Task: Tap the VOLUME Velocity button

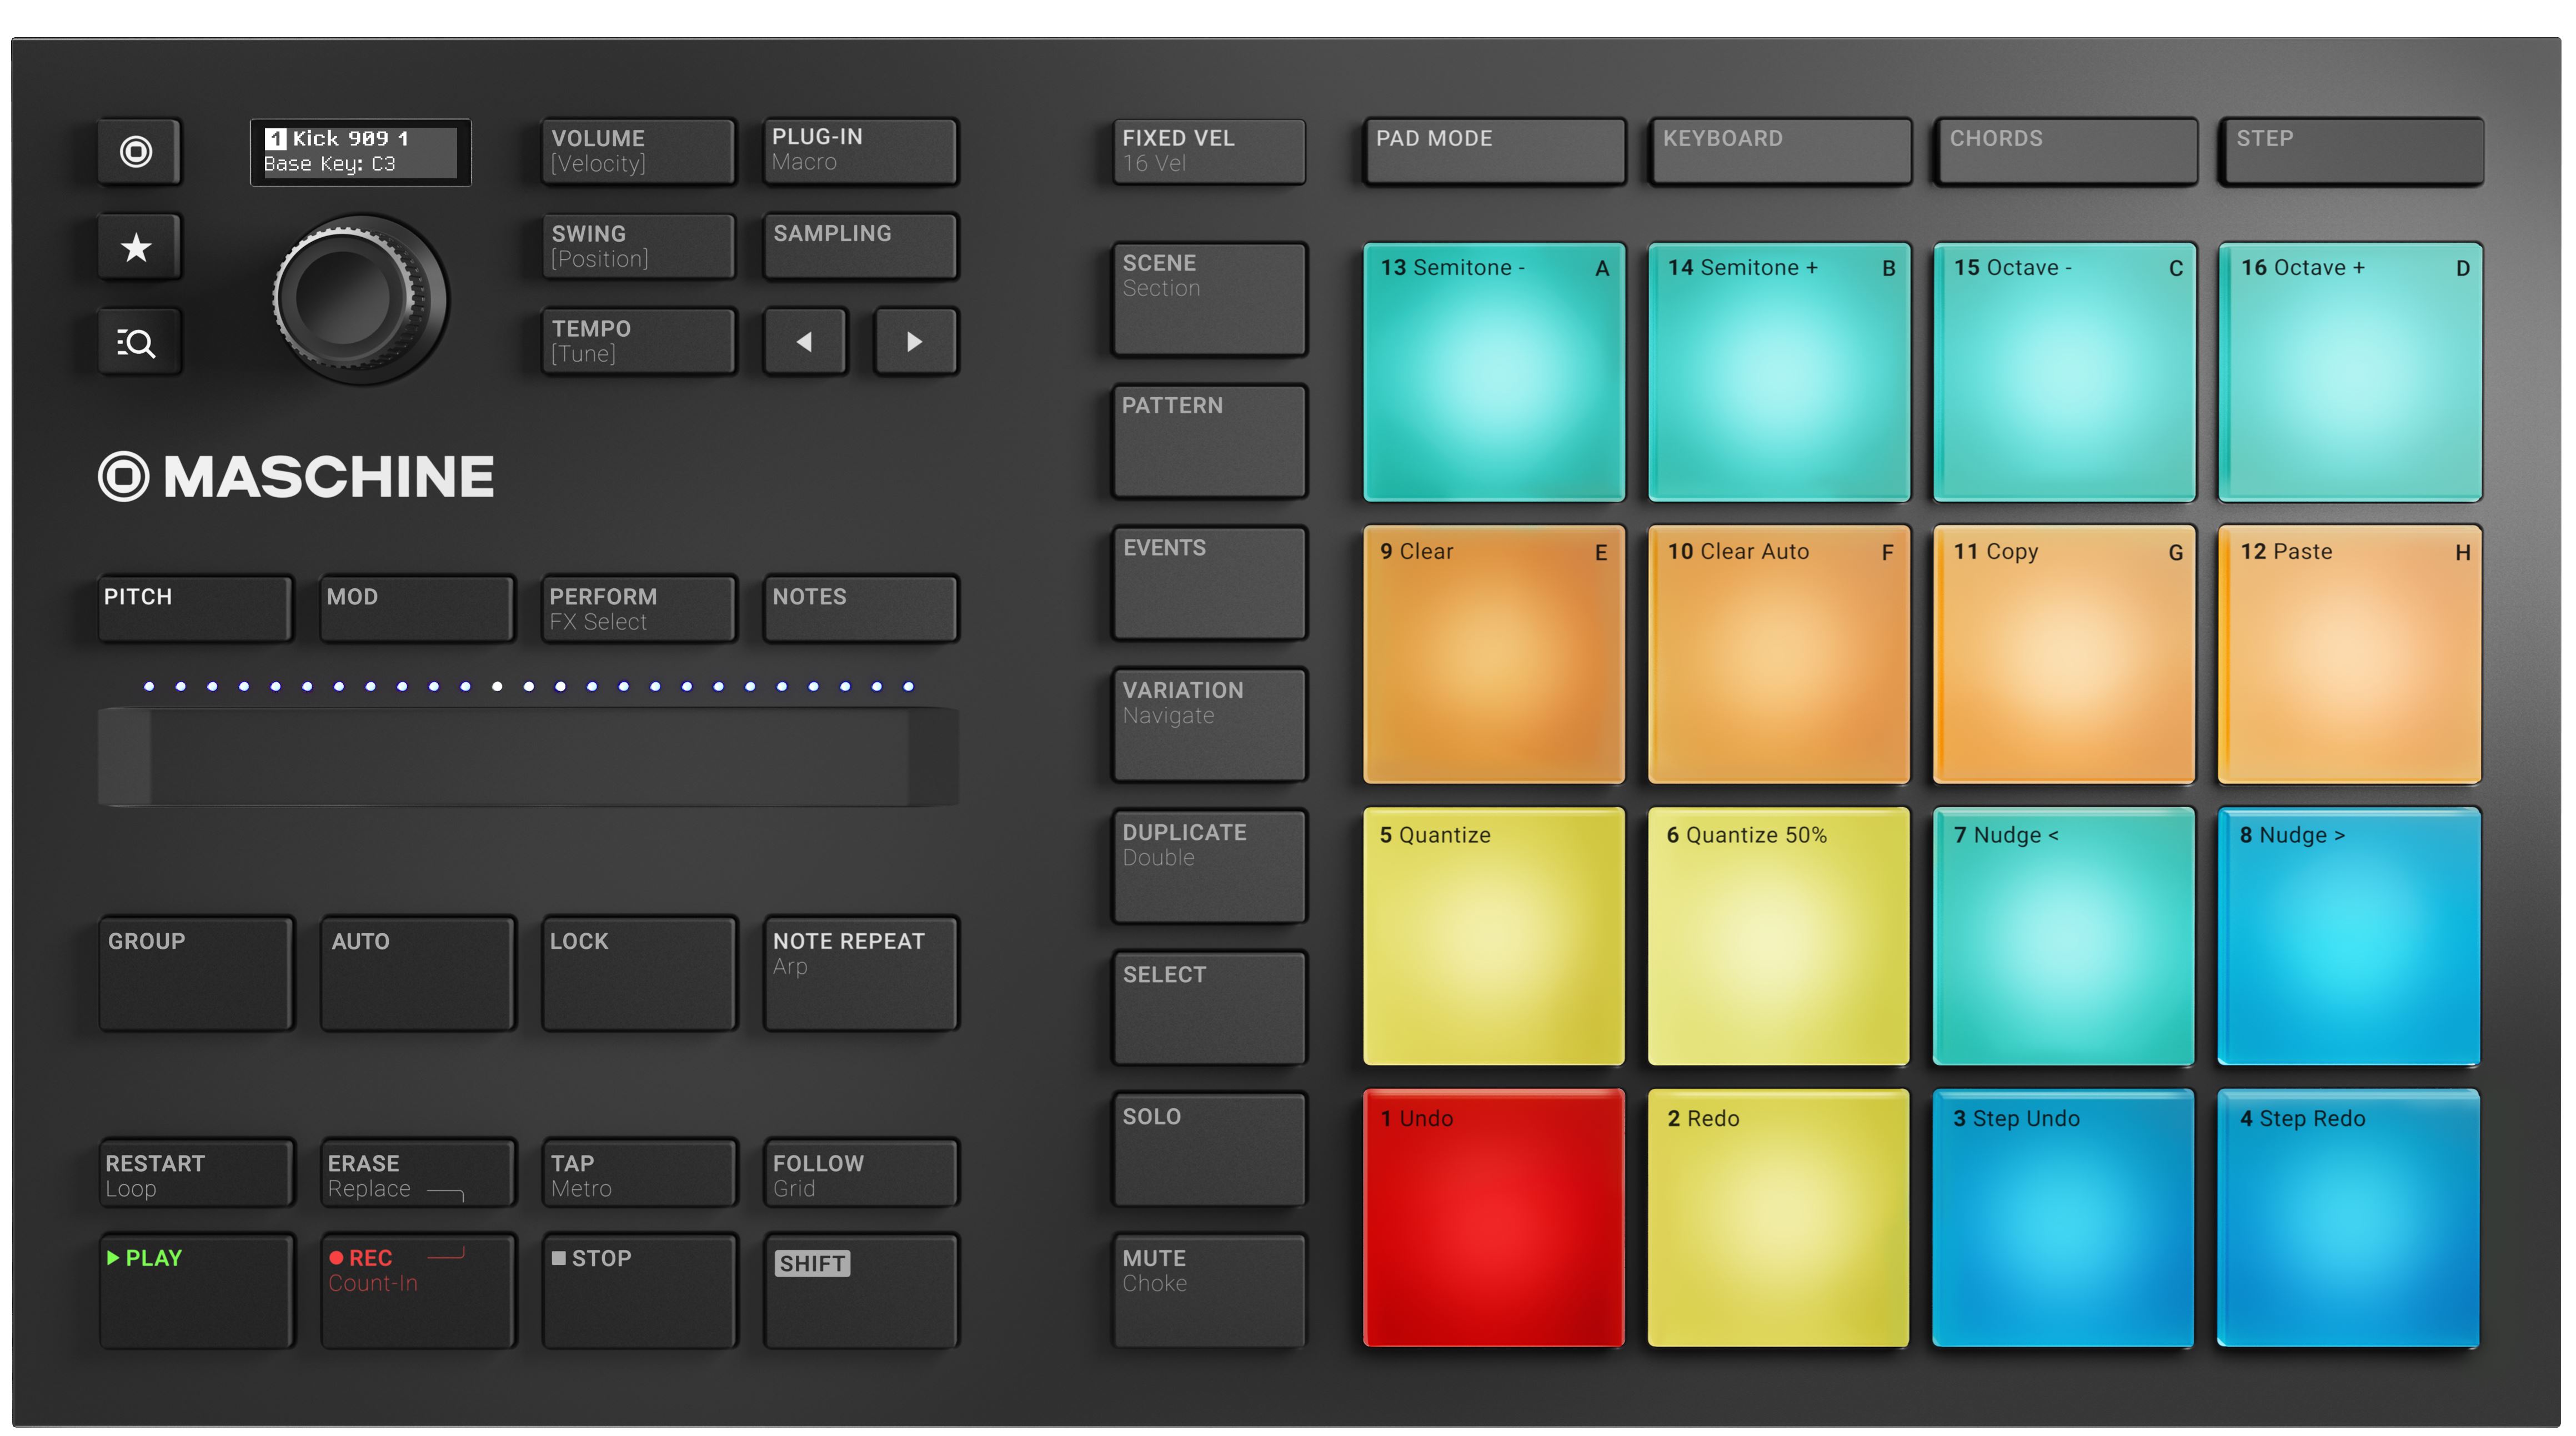Action: click(639, 152)
